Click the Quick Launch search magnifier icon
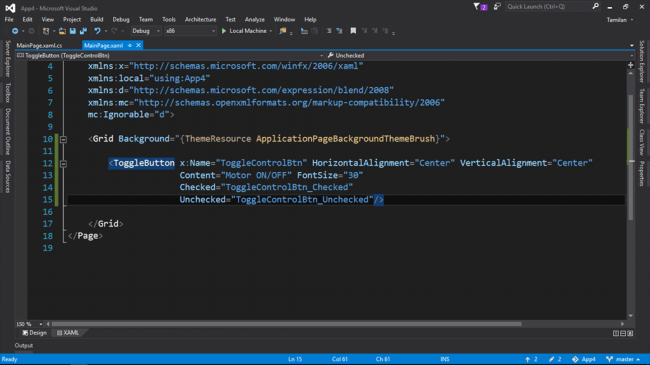650x365 pixels. click(596, 6)
